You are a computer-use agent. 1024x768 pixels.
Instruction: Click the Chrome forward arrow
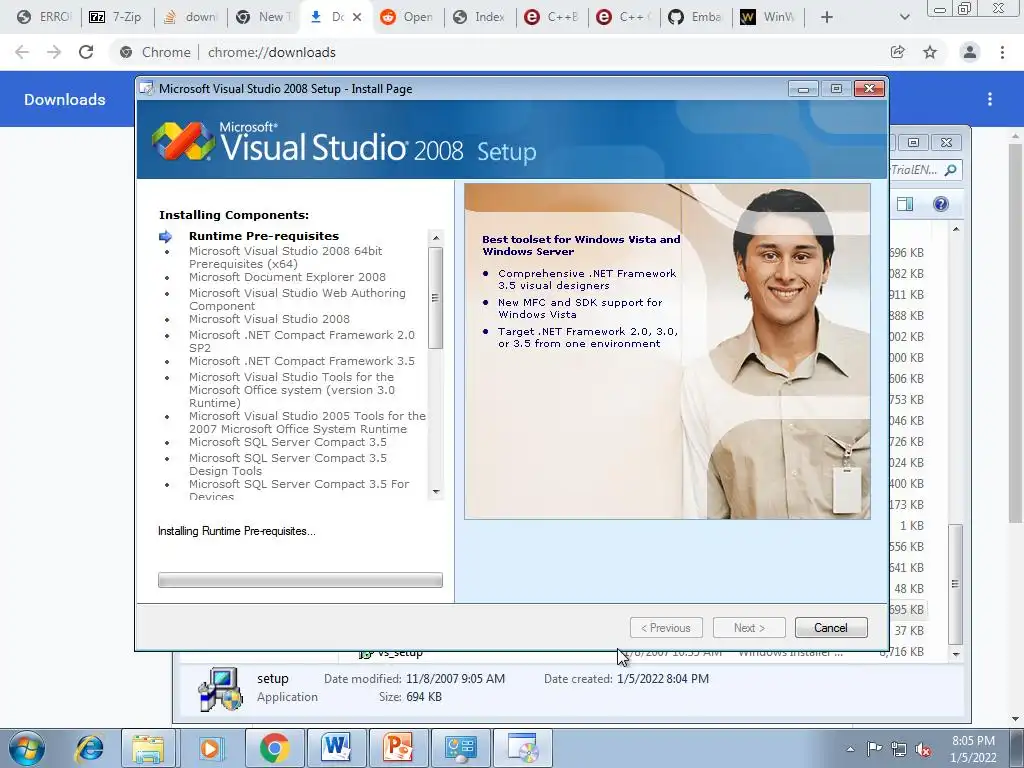(54, 52)
